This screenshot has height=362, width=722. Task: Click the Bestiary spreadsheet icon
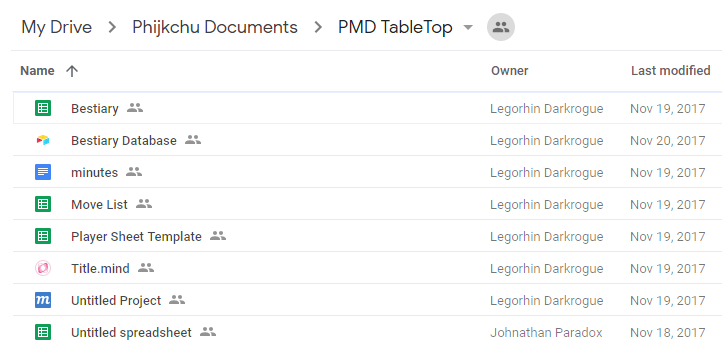coord(43,108)
